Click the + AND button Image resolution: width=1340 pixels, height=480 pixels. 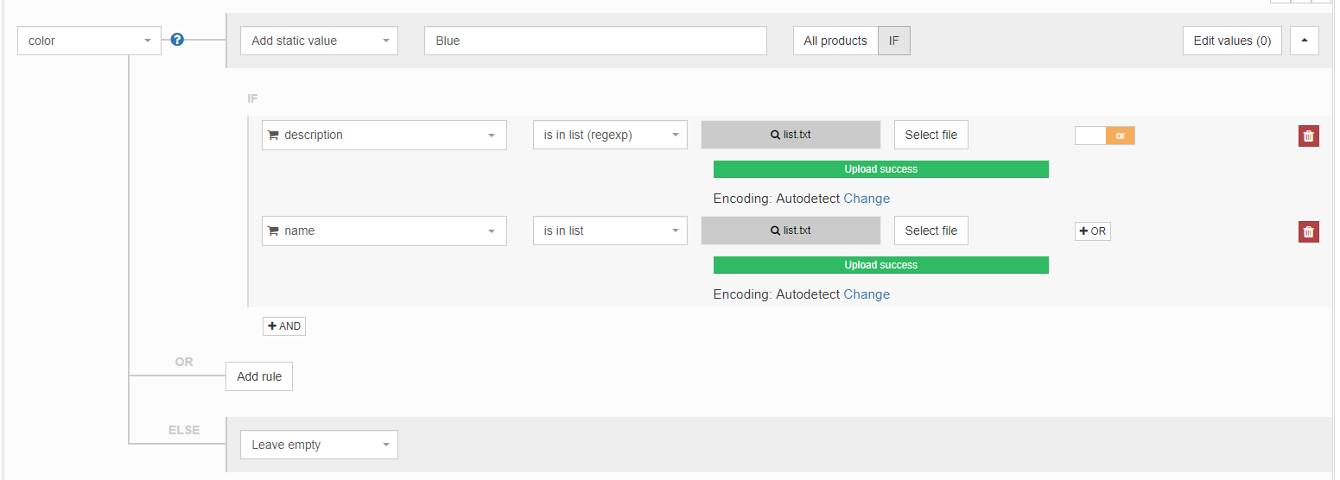pos(284,326)
